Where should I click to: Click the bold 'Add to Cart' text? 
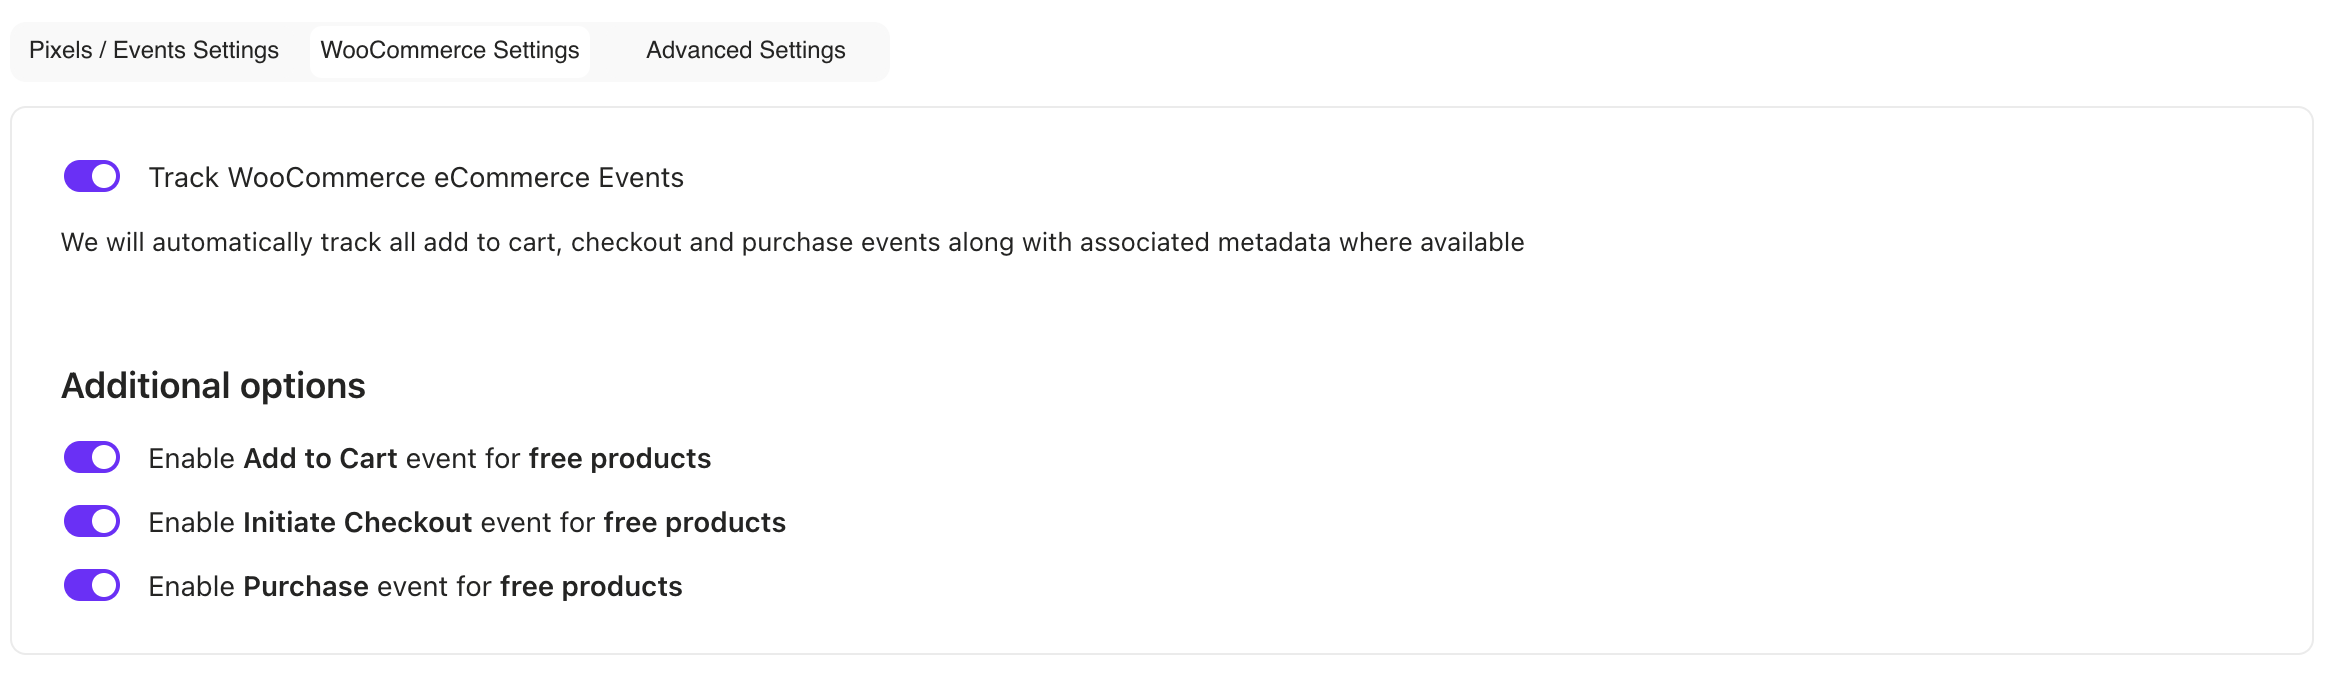click(x=320, y=459)
